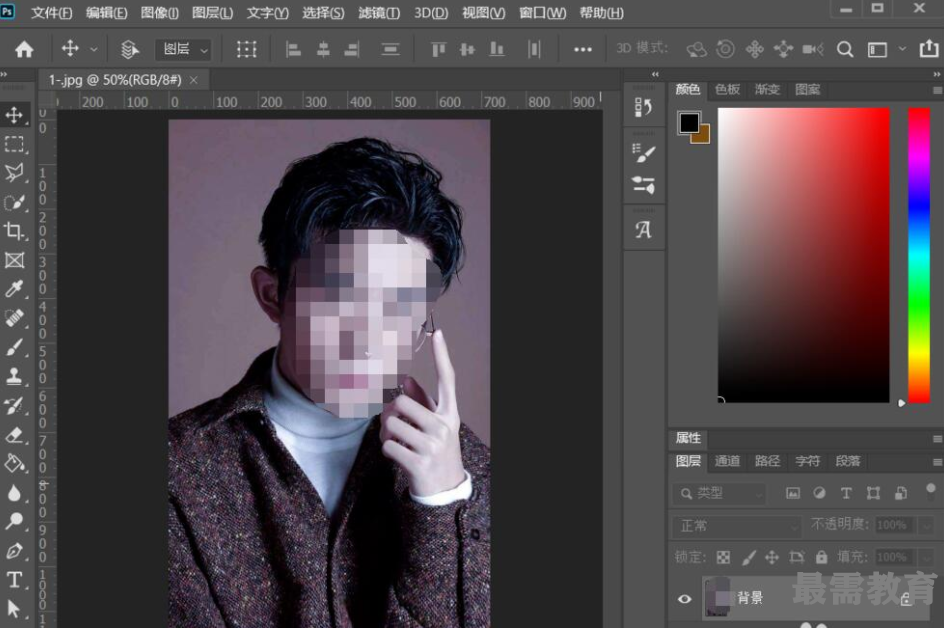Click the black foreground color swatch
Screen dimensions: 944x628
(x=689, y=122)
